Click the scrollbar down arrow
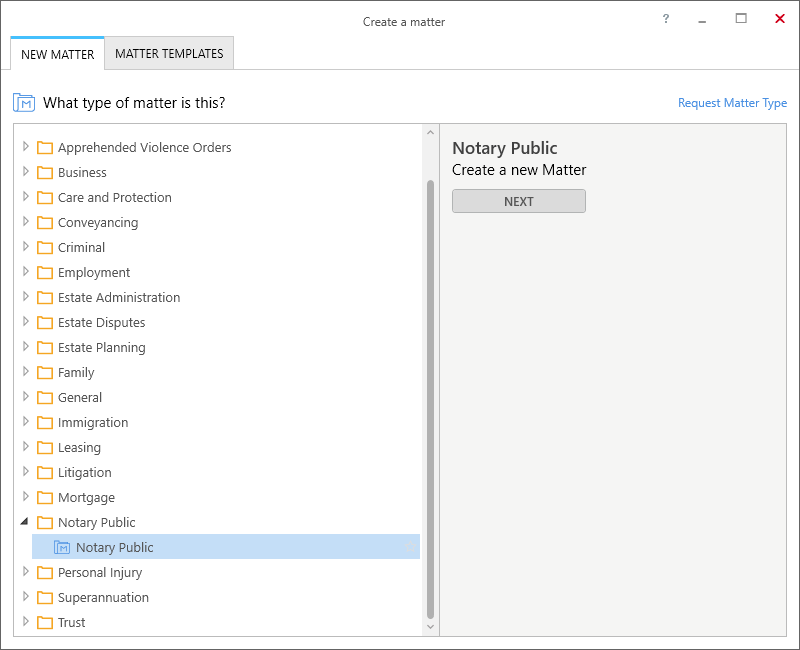This screenshot has height=650, width=800. (x=430, y=627)
